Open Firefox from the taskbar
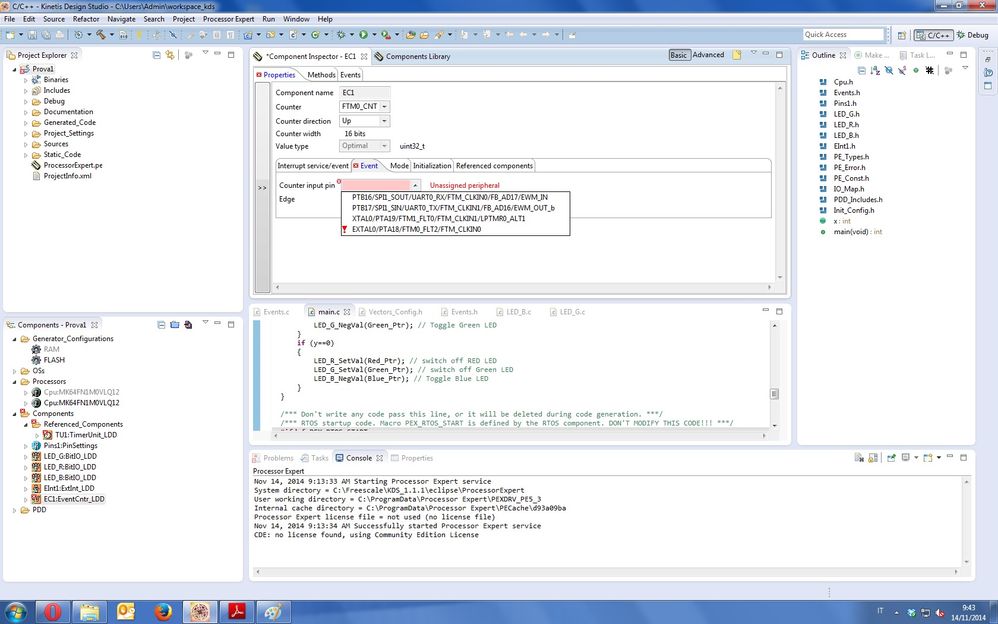Screen dimensions: 998x624 coord(164,612)
